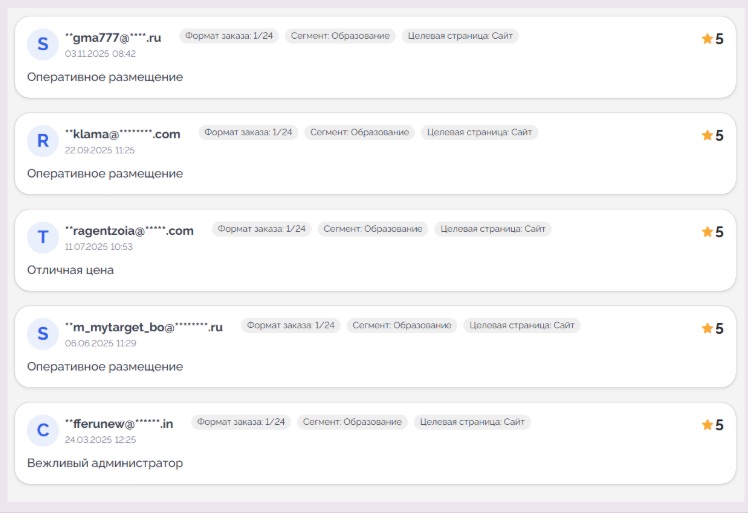Image resolution: width=748 pixels, height=514 pixels.
Task: Click the R avatar of klama review
Action: point(42,141)
